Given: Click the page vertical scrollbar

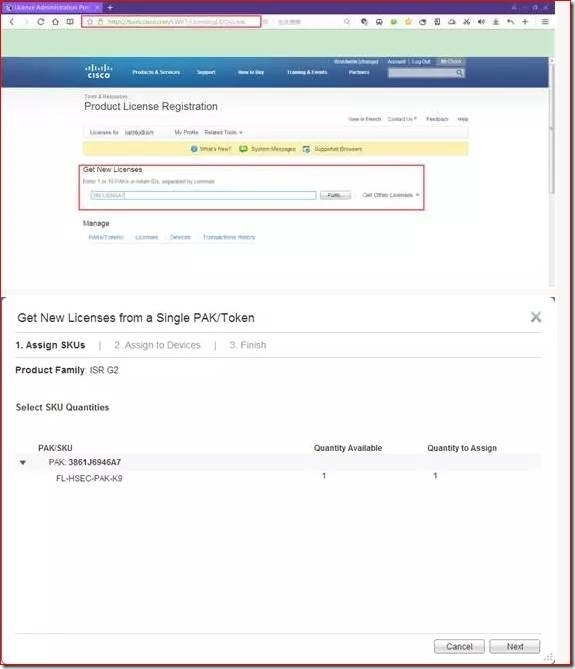Looking at the screenshot, I should point(552,128).
